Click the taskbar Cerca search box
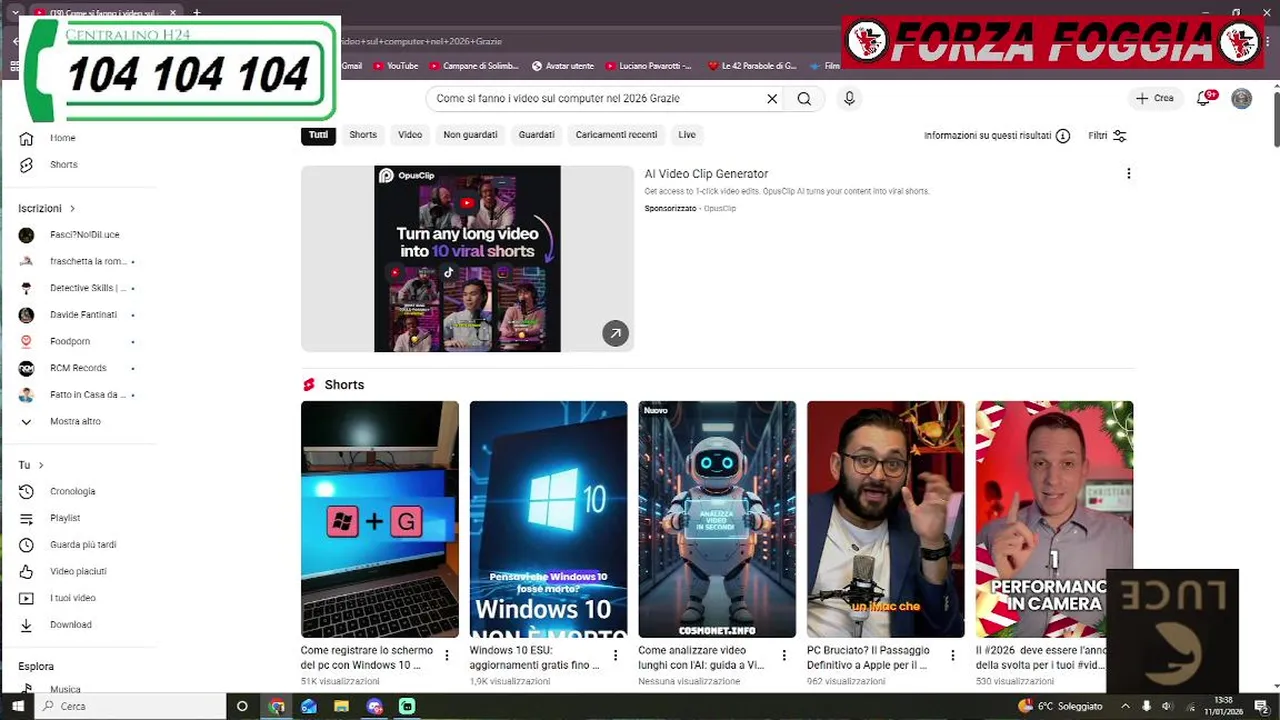The width and height of the screenshot is (1280, 720). coord(130,706)
